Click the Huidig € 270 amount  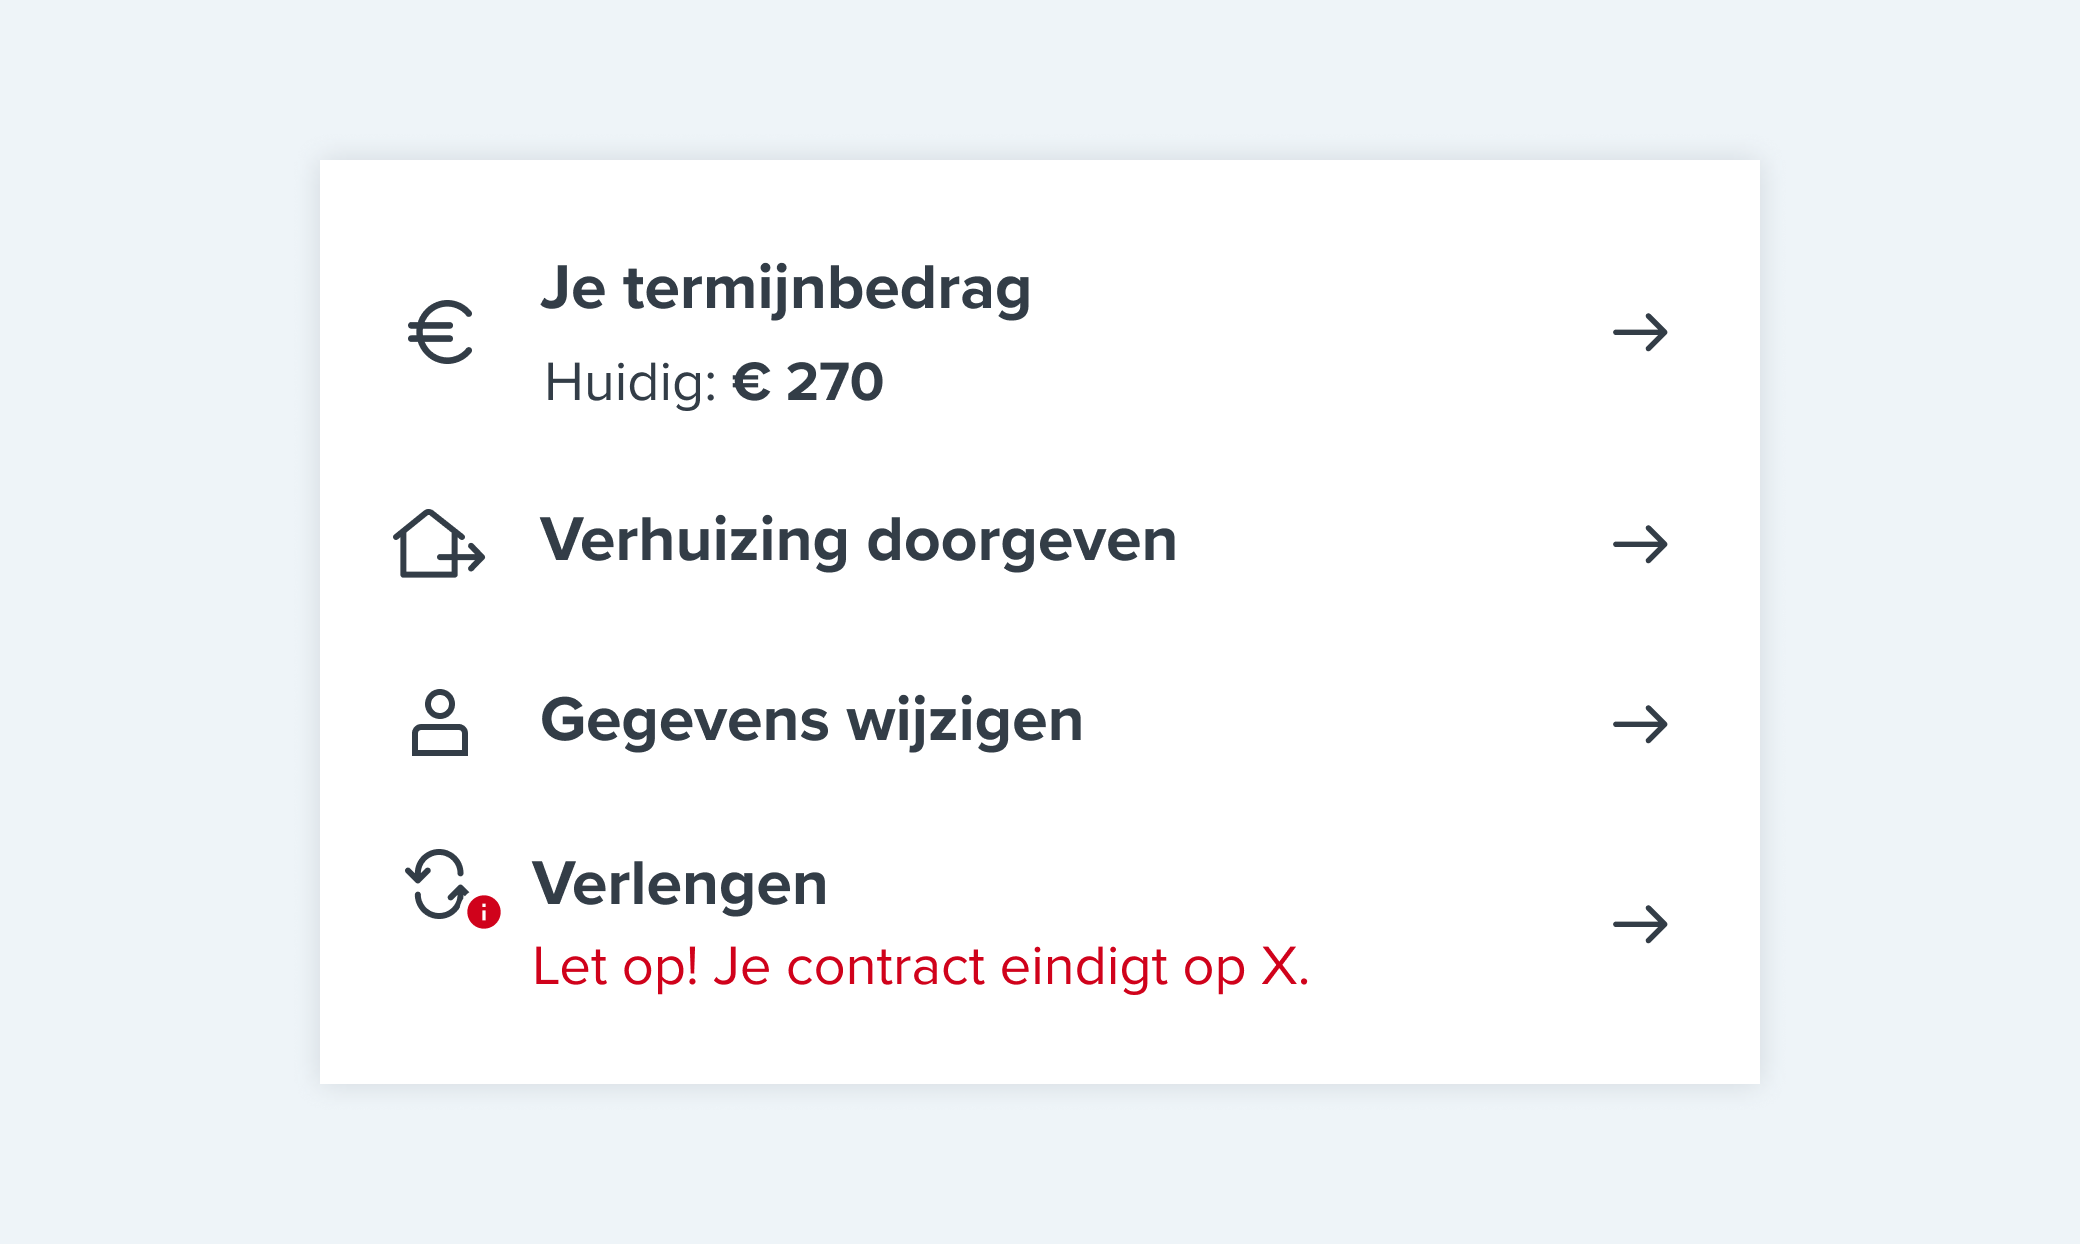tap(714, 383)
